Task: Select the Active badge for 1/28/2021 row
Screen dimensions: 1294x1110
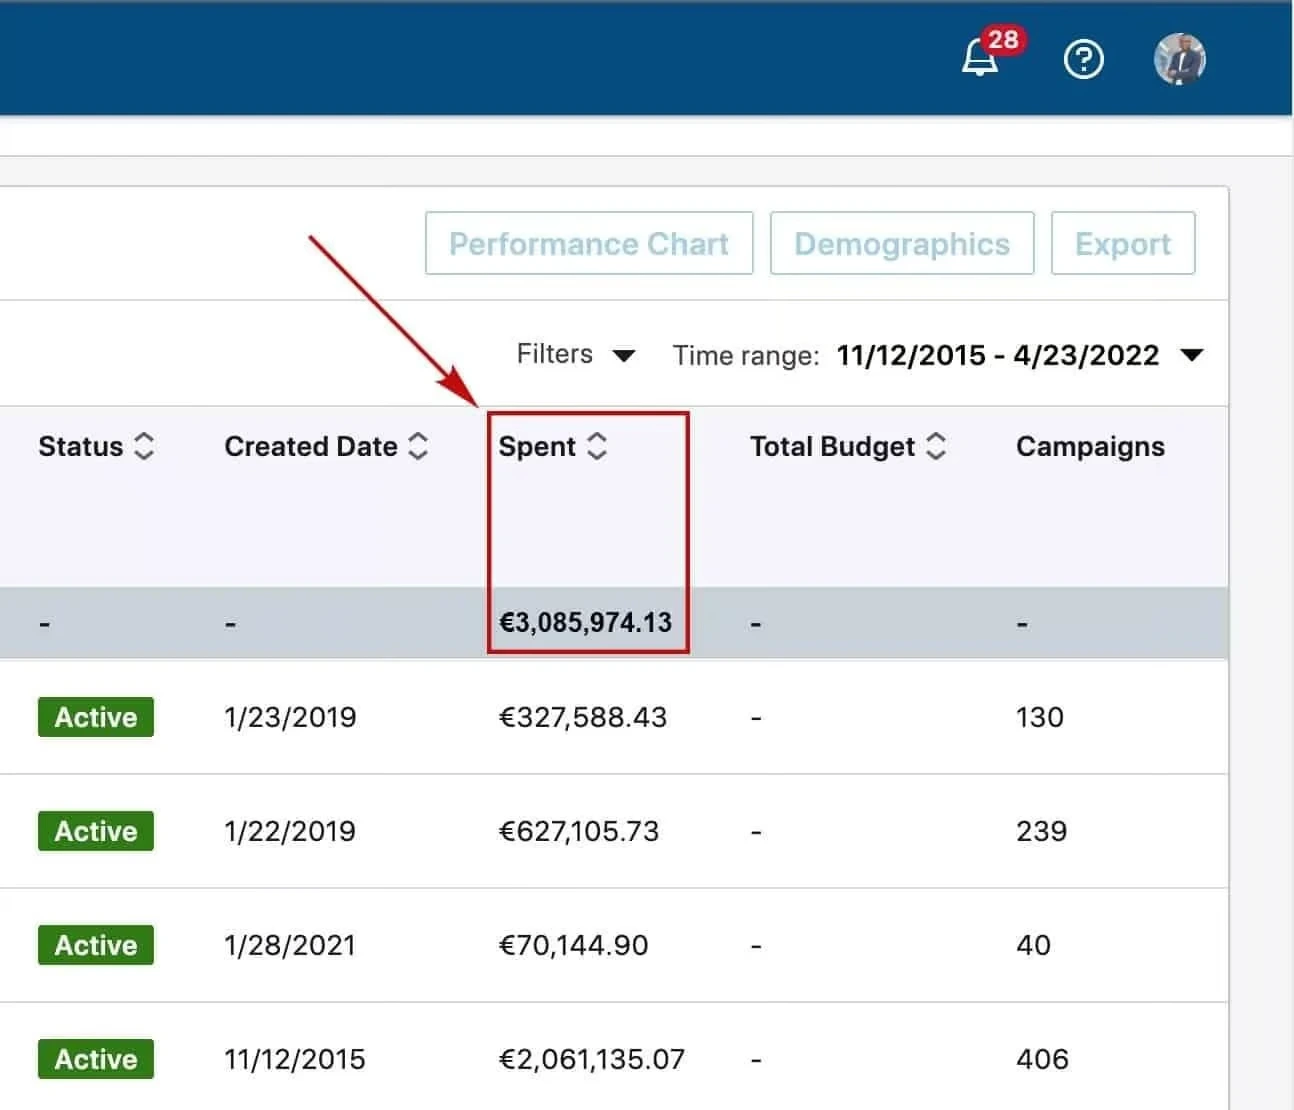Action: [x=96, y=945]
